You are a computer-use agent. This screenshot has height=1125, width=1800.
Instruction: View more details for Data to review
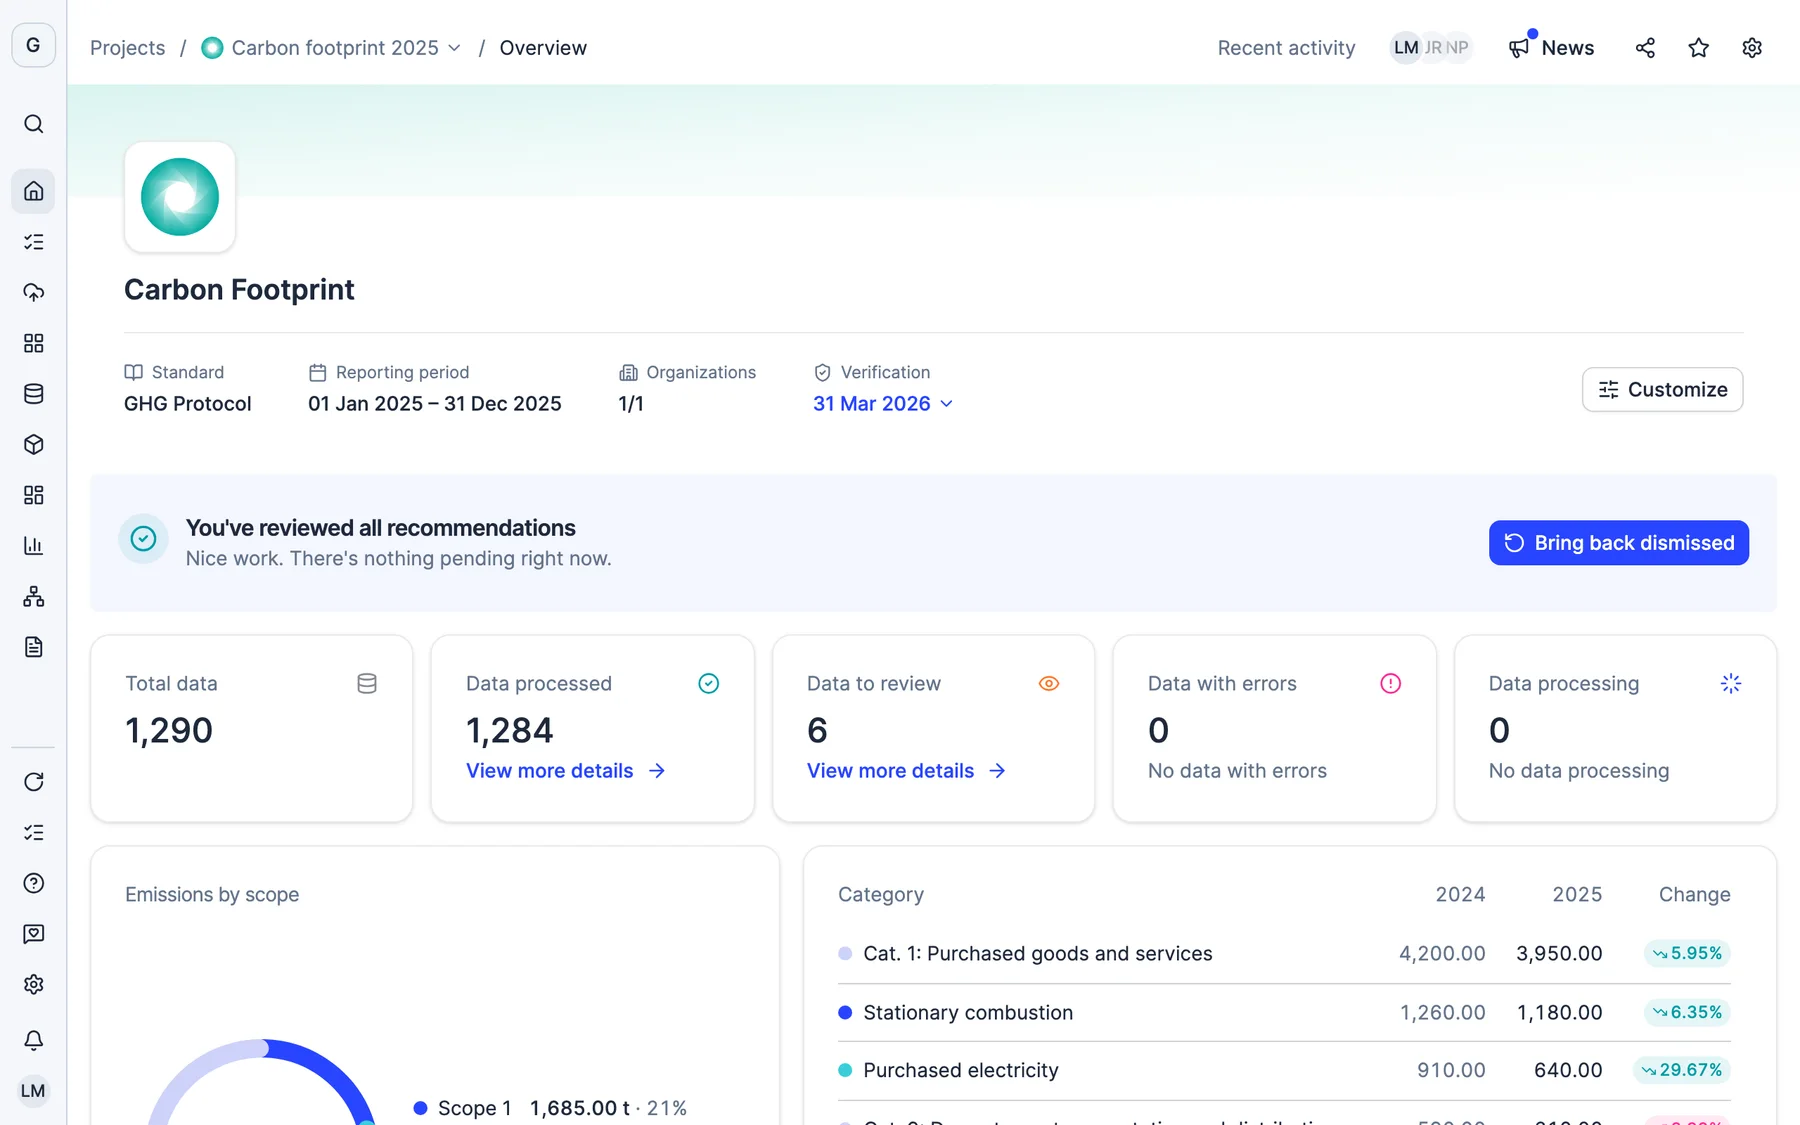coord(906,771)
